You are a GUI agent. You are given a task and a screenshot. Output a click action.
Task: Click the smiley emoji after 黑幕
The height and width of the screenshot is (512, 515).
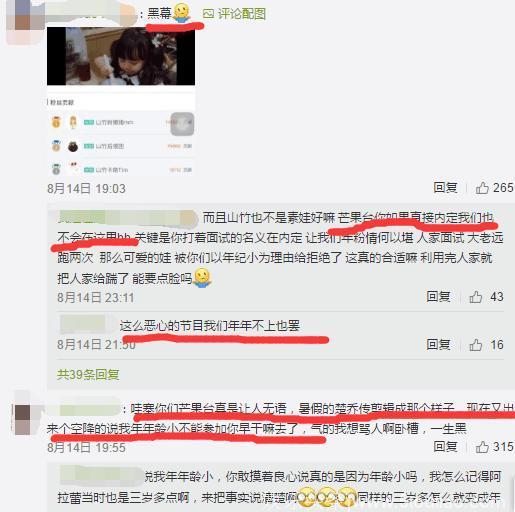pyautogui.click(x=182, y=13)
